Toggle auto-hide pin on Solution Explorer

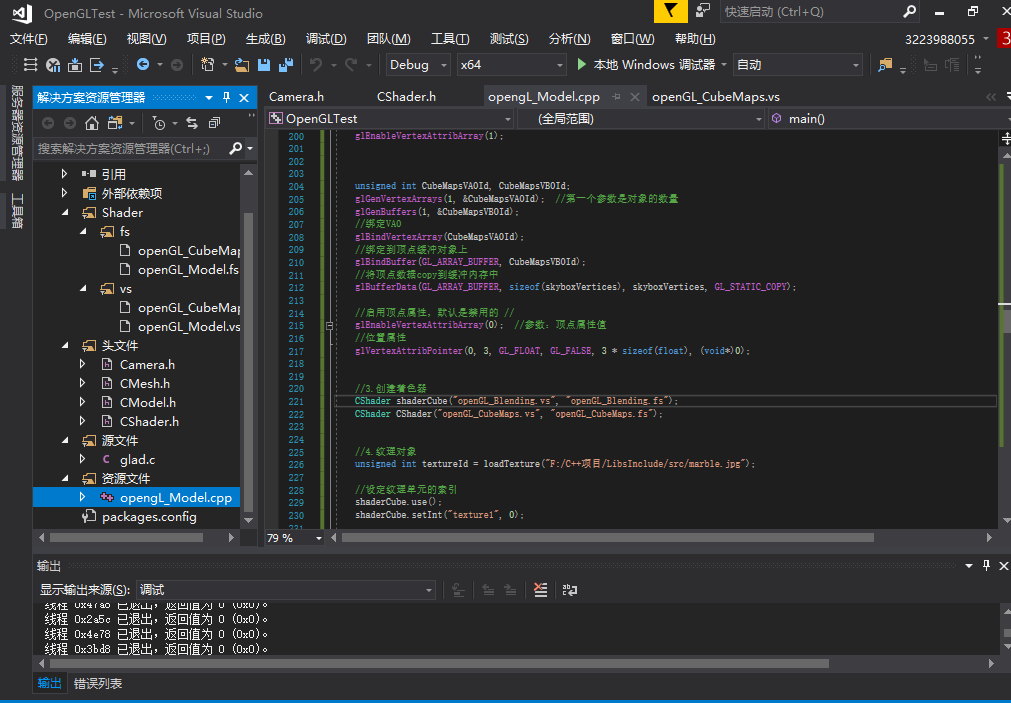point(226,97)
